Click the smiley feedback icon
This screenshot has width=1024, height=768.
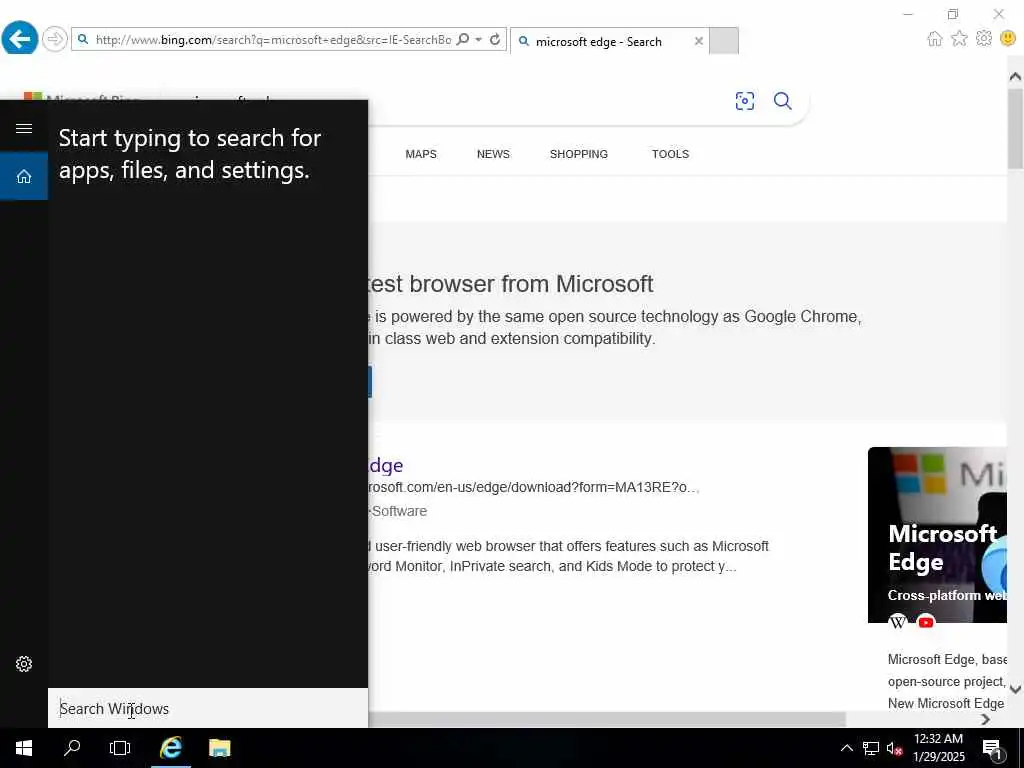tap(1008, 39)
